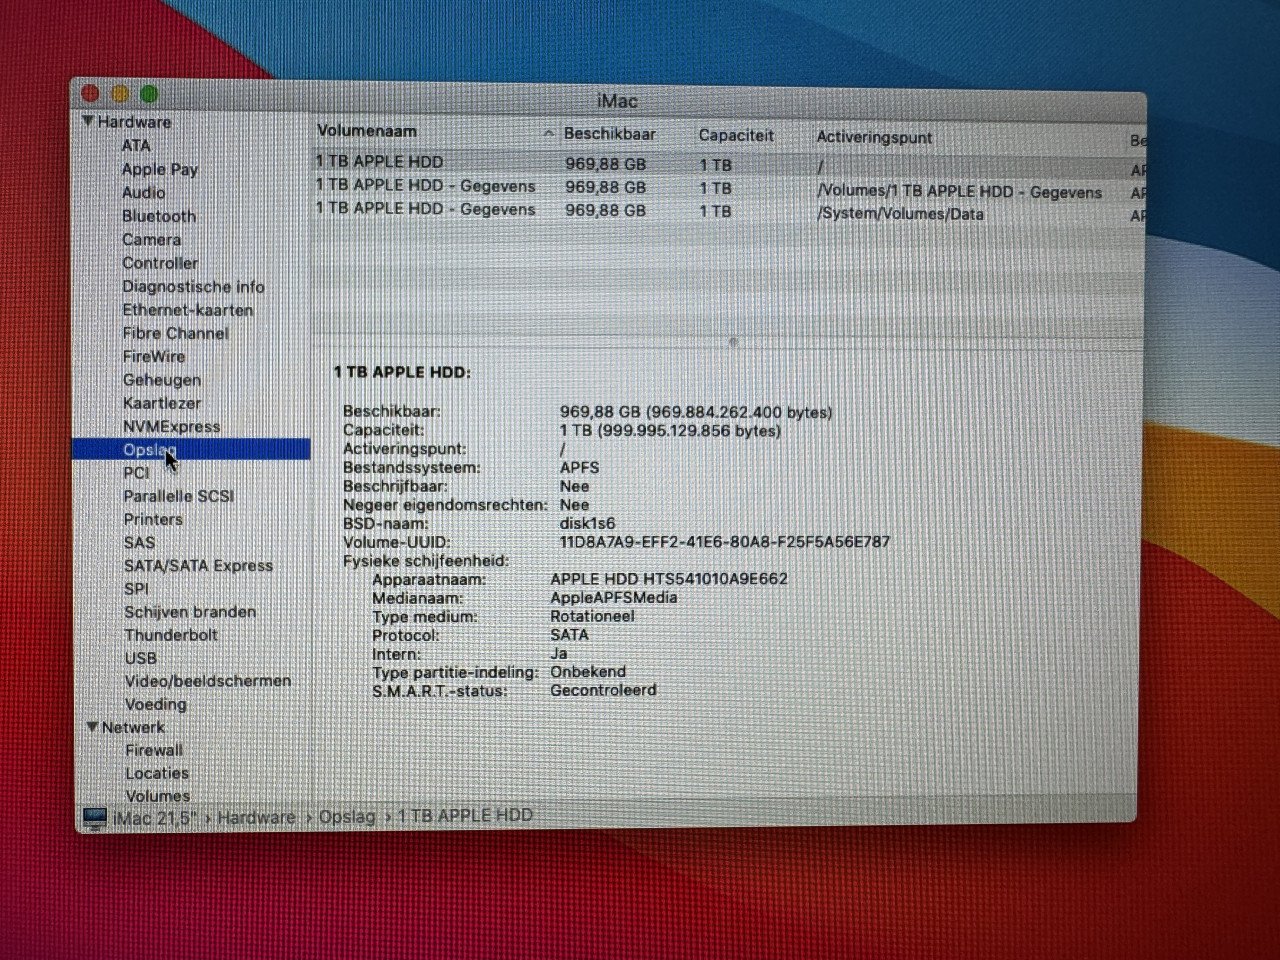Viewport: 1280px width, 960px height.
Task: Open Schijven branden entry
Action: [x=190, y=612]
